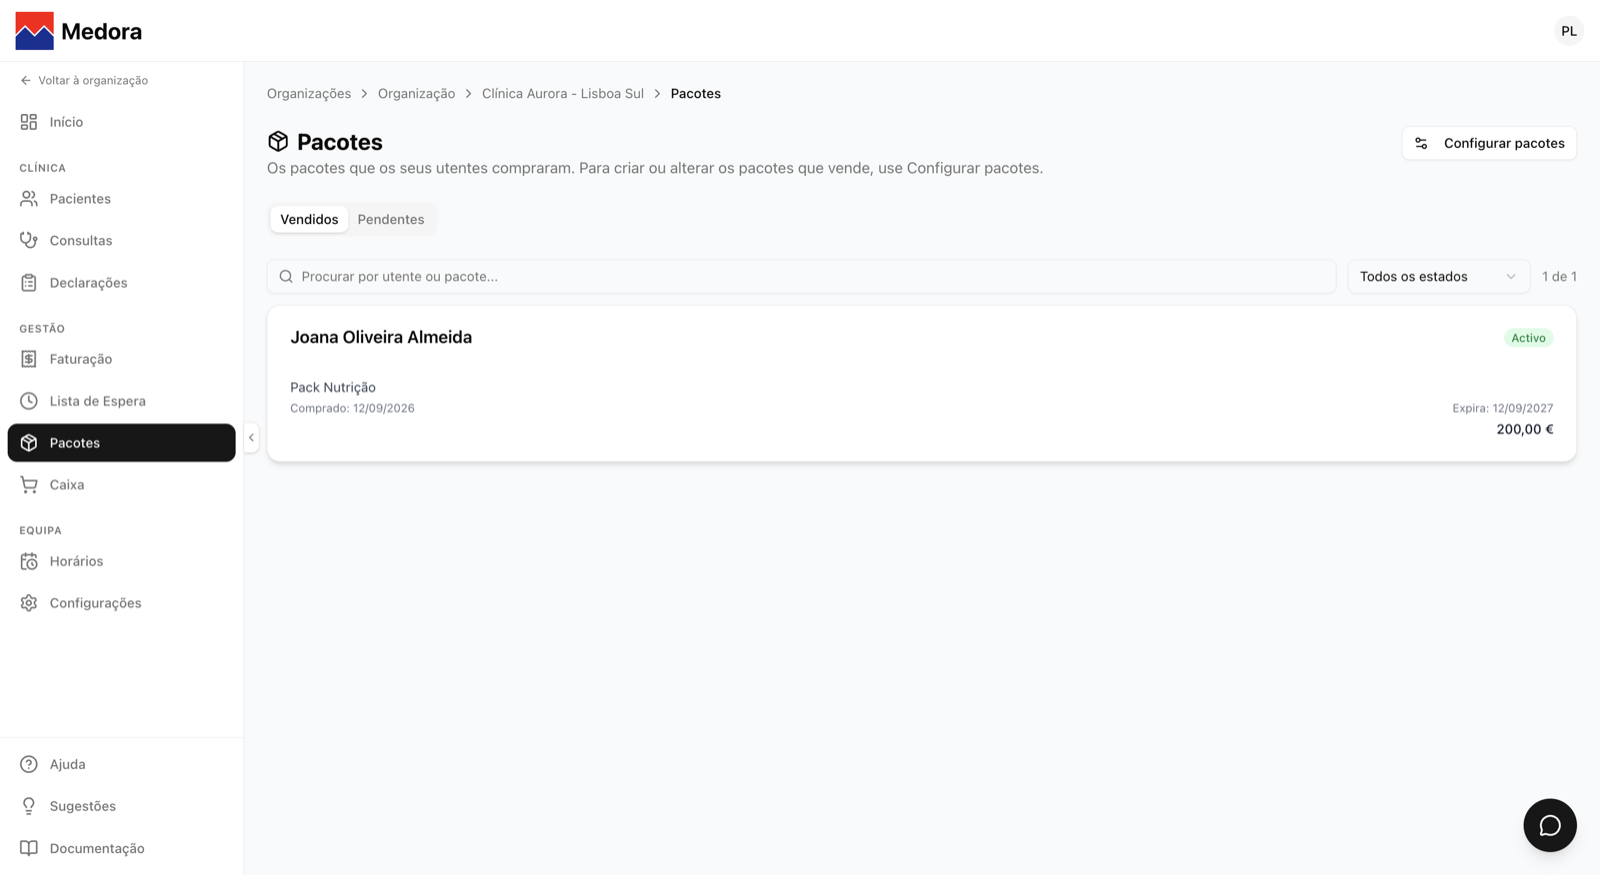Click the Pacientes people icon
Viewport: 1600px width, 875px height.
coord(29,199)
